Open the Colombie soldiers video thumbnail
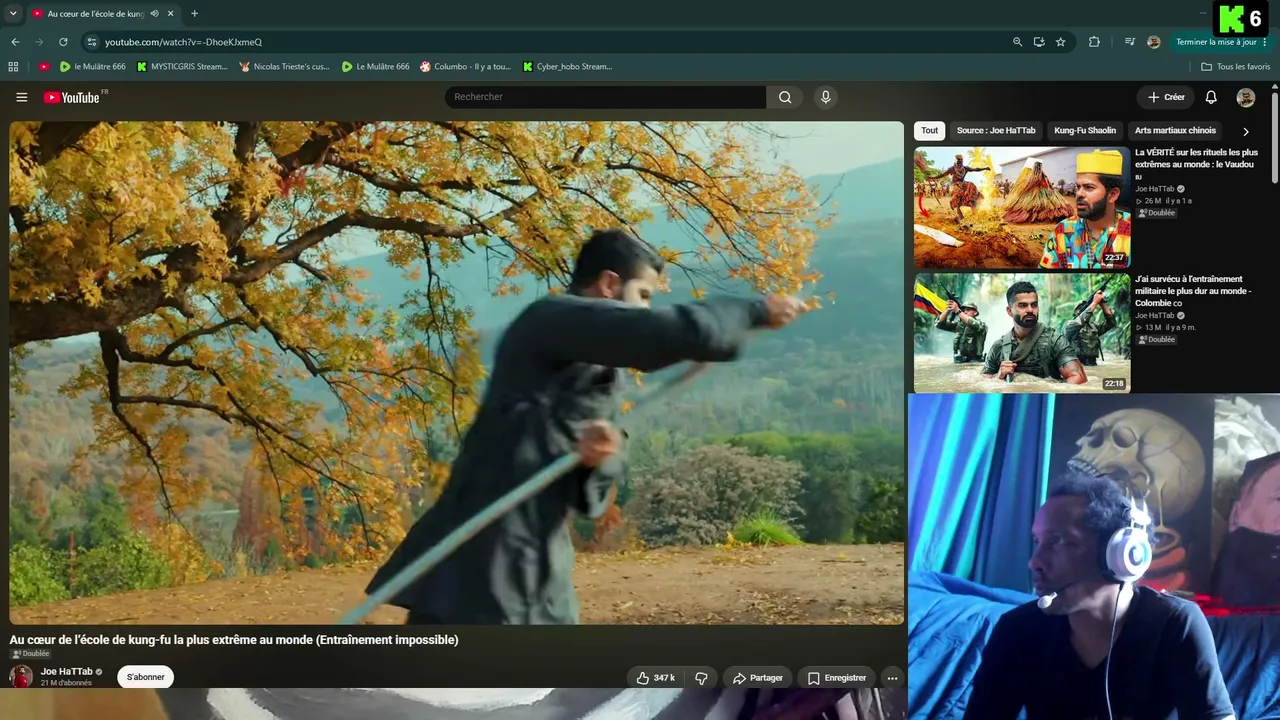Image resolution: width=1280 pixels, height=720 pixels. coord(1022,333)
